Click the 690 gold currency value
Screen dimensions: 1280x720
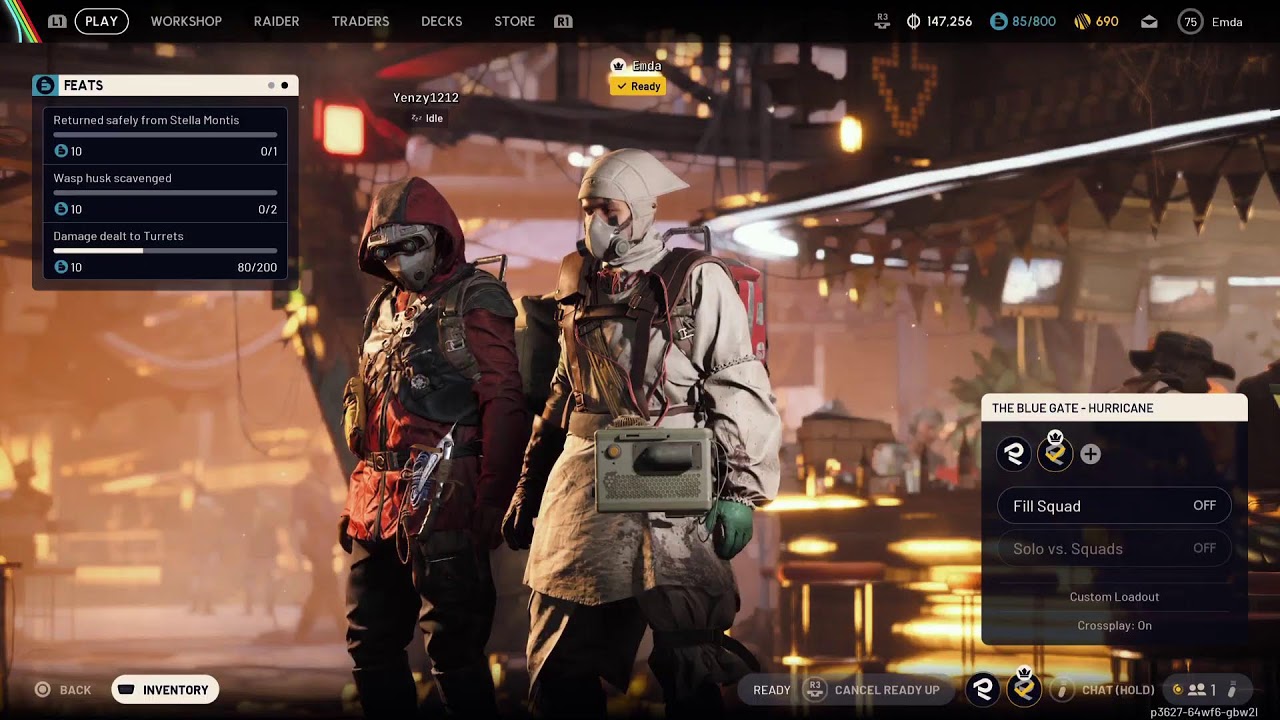pos(1107,21)
